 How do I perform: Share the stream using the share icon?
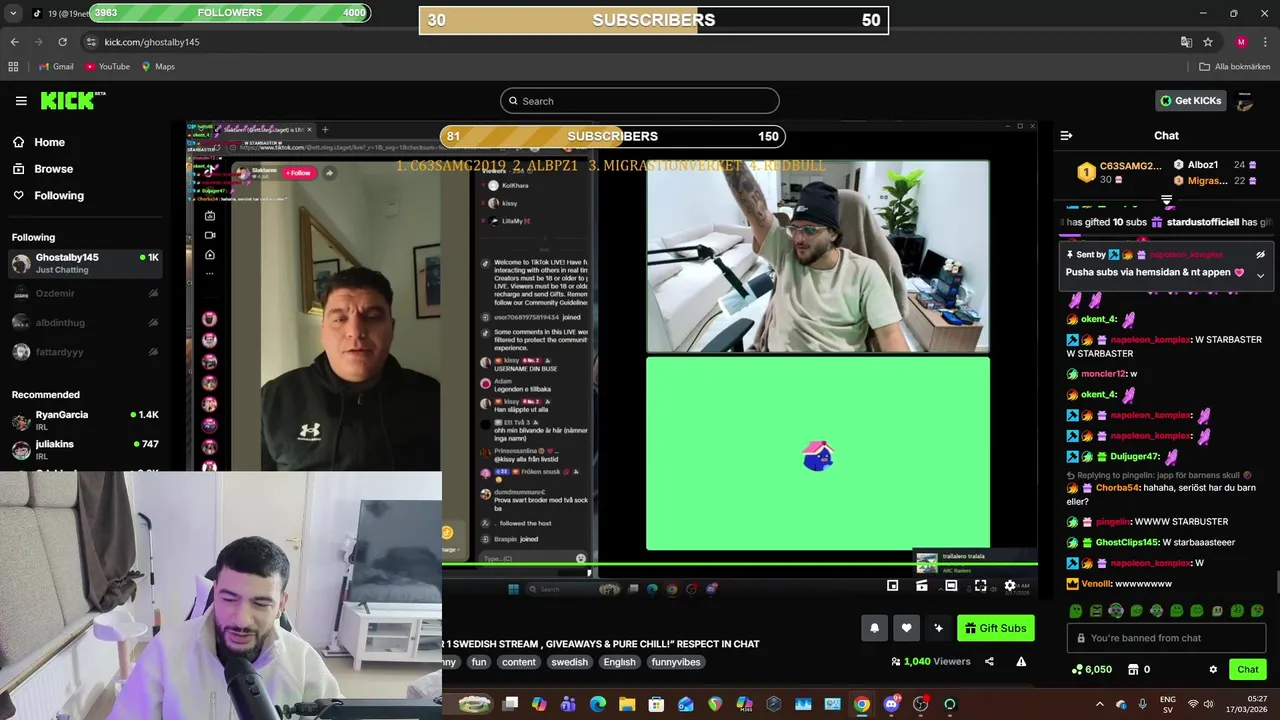tap(989, 661)
